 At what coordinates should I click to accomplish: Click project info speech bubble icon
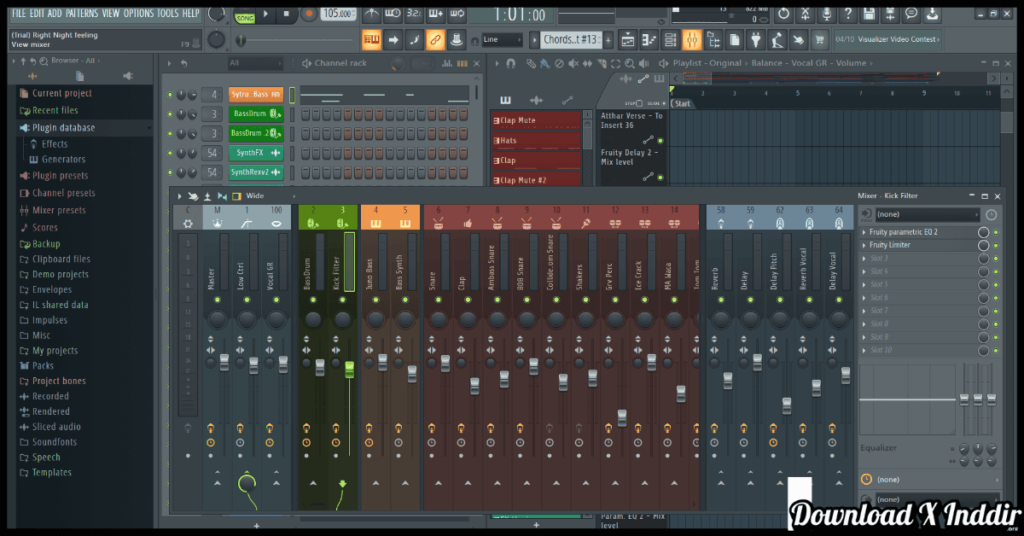pos(911,14)
